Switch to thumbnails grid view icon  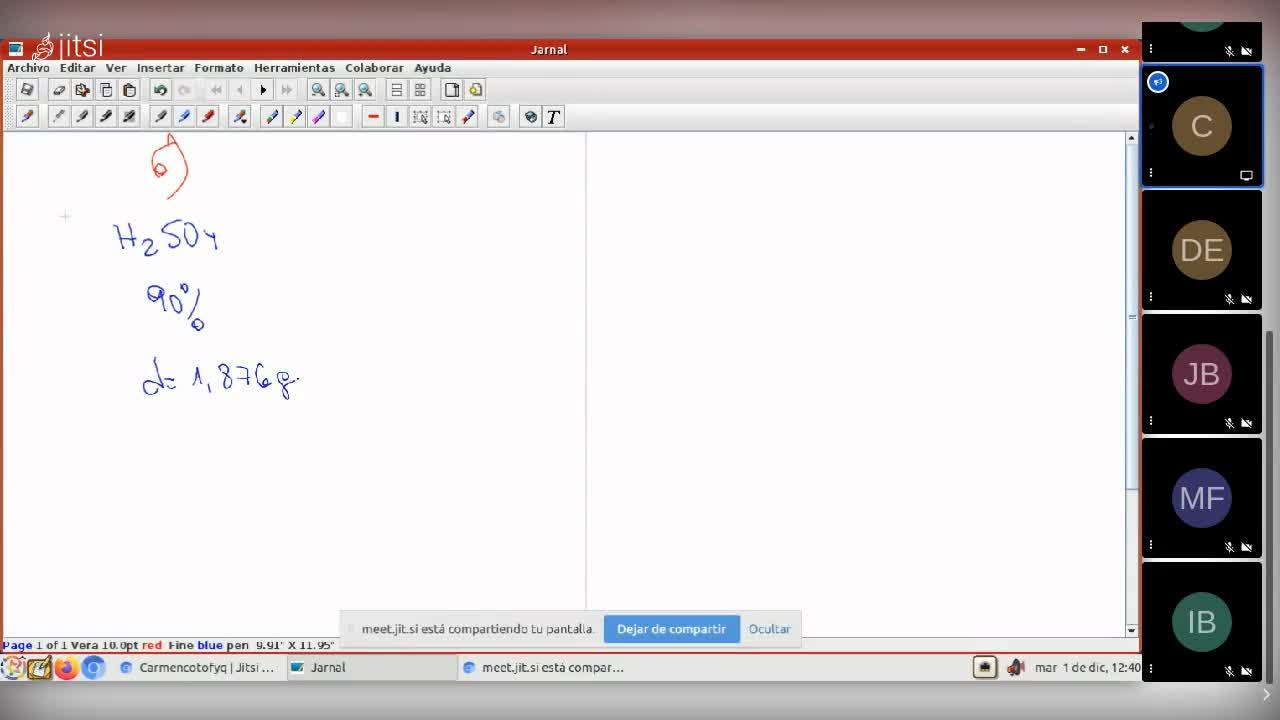coord(420,90)
